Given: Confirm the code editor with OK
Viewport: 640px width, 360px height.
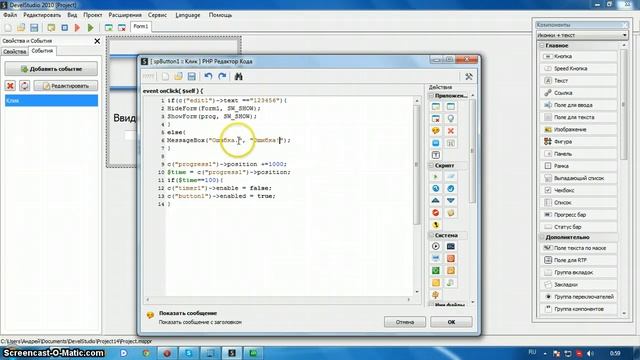Looking at the screenshot, I should 451,322.
